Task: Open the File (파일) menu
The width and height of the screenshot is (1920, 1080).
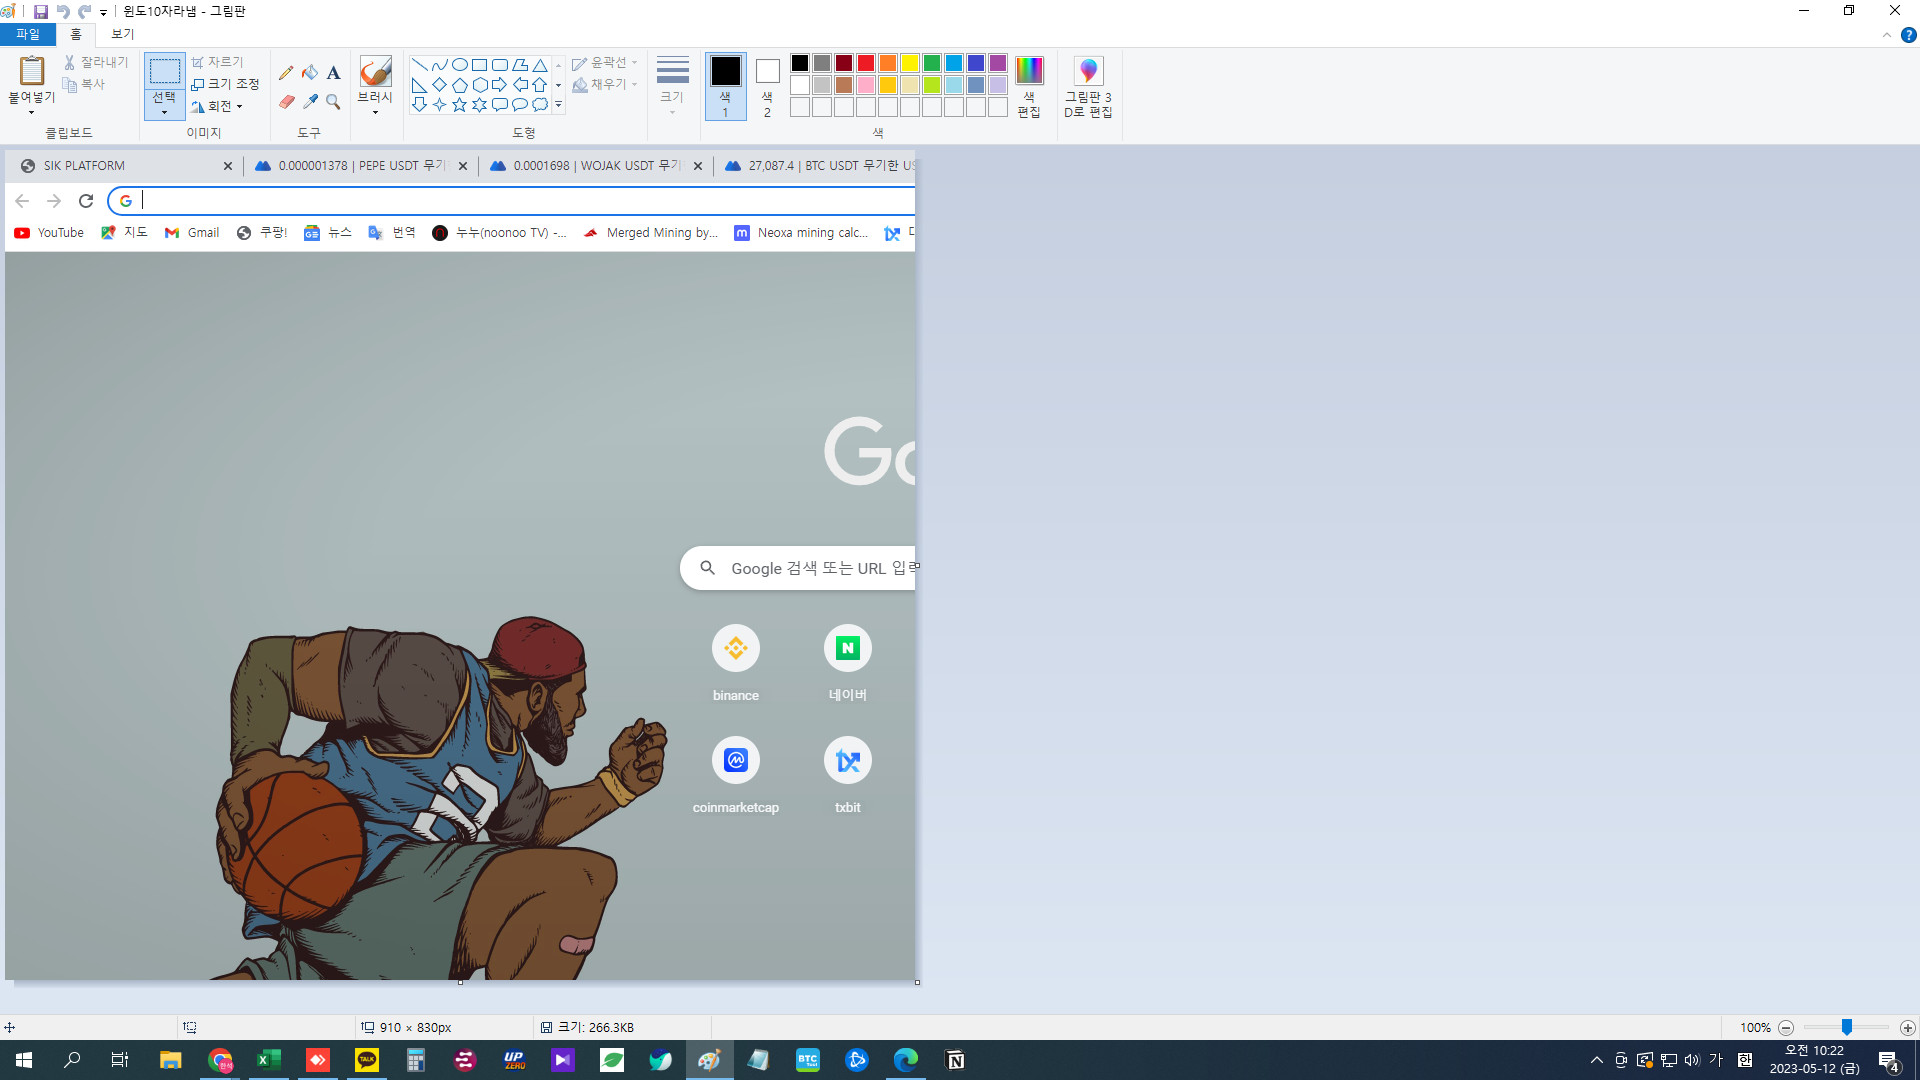Action: click(28, 34)
